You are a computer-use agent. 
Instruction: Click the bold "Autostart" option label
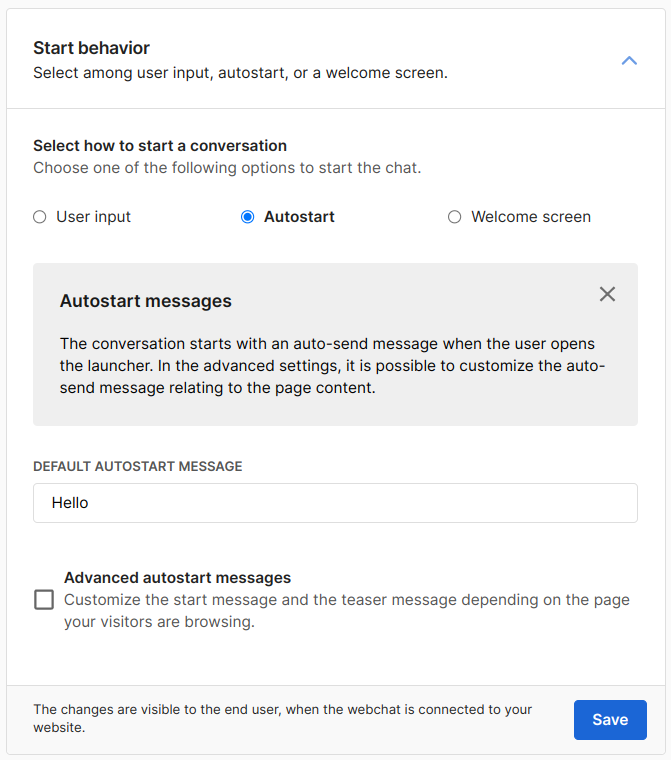pyautogui.click(x=299, y=217)
